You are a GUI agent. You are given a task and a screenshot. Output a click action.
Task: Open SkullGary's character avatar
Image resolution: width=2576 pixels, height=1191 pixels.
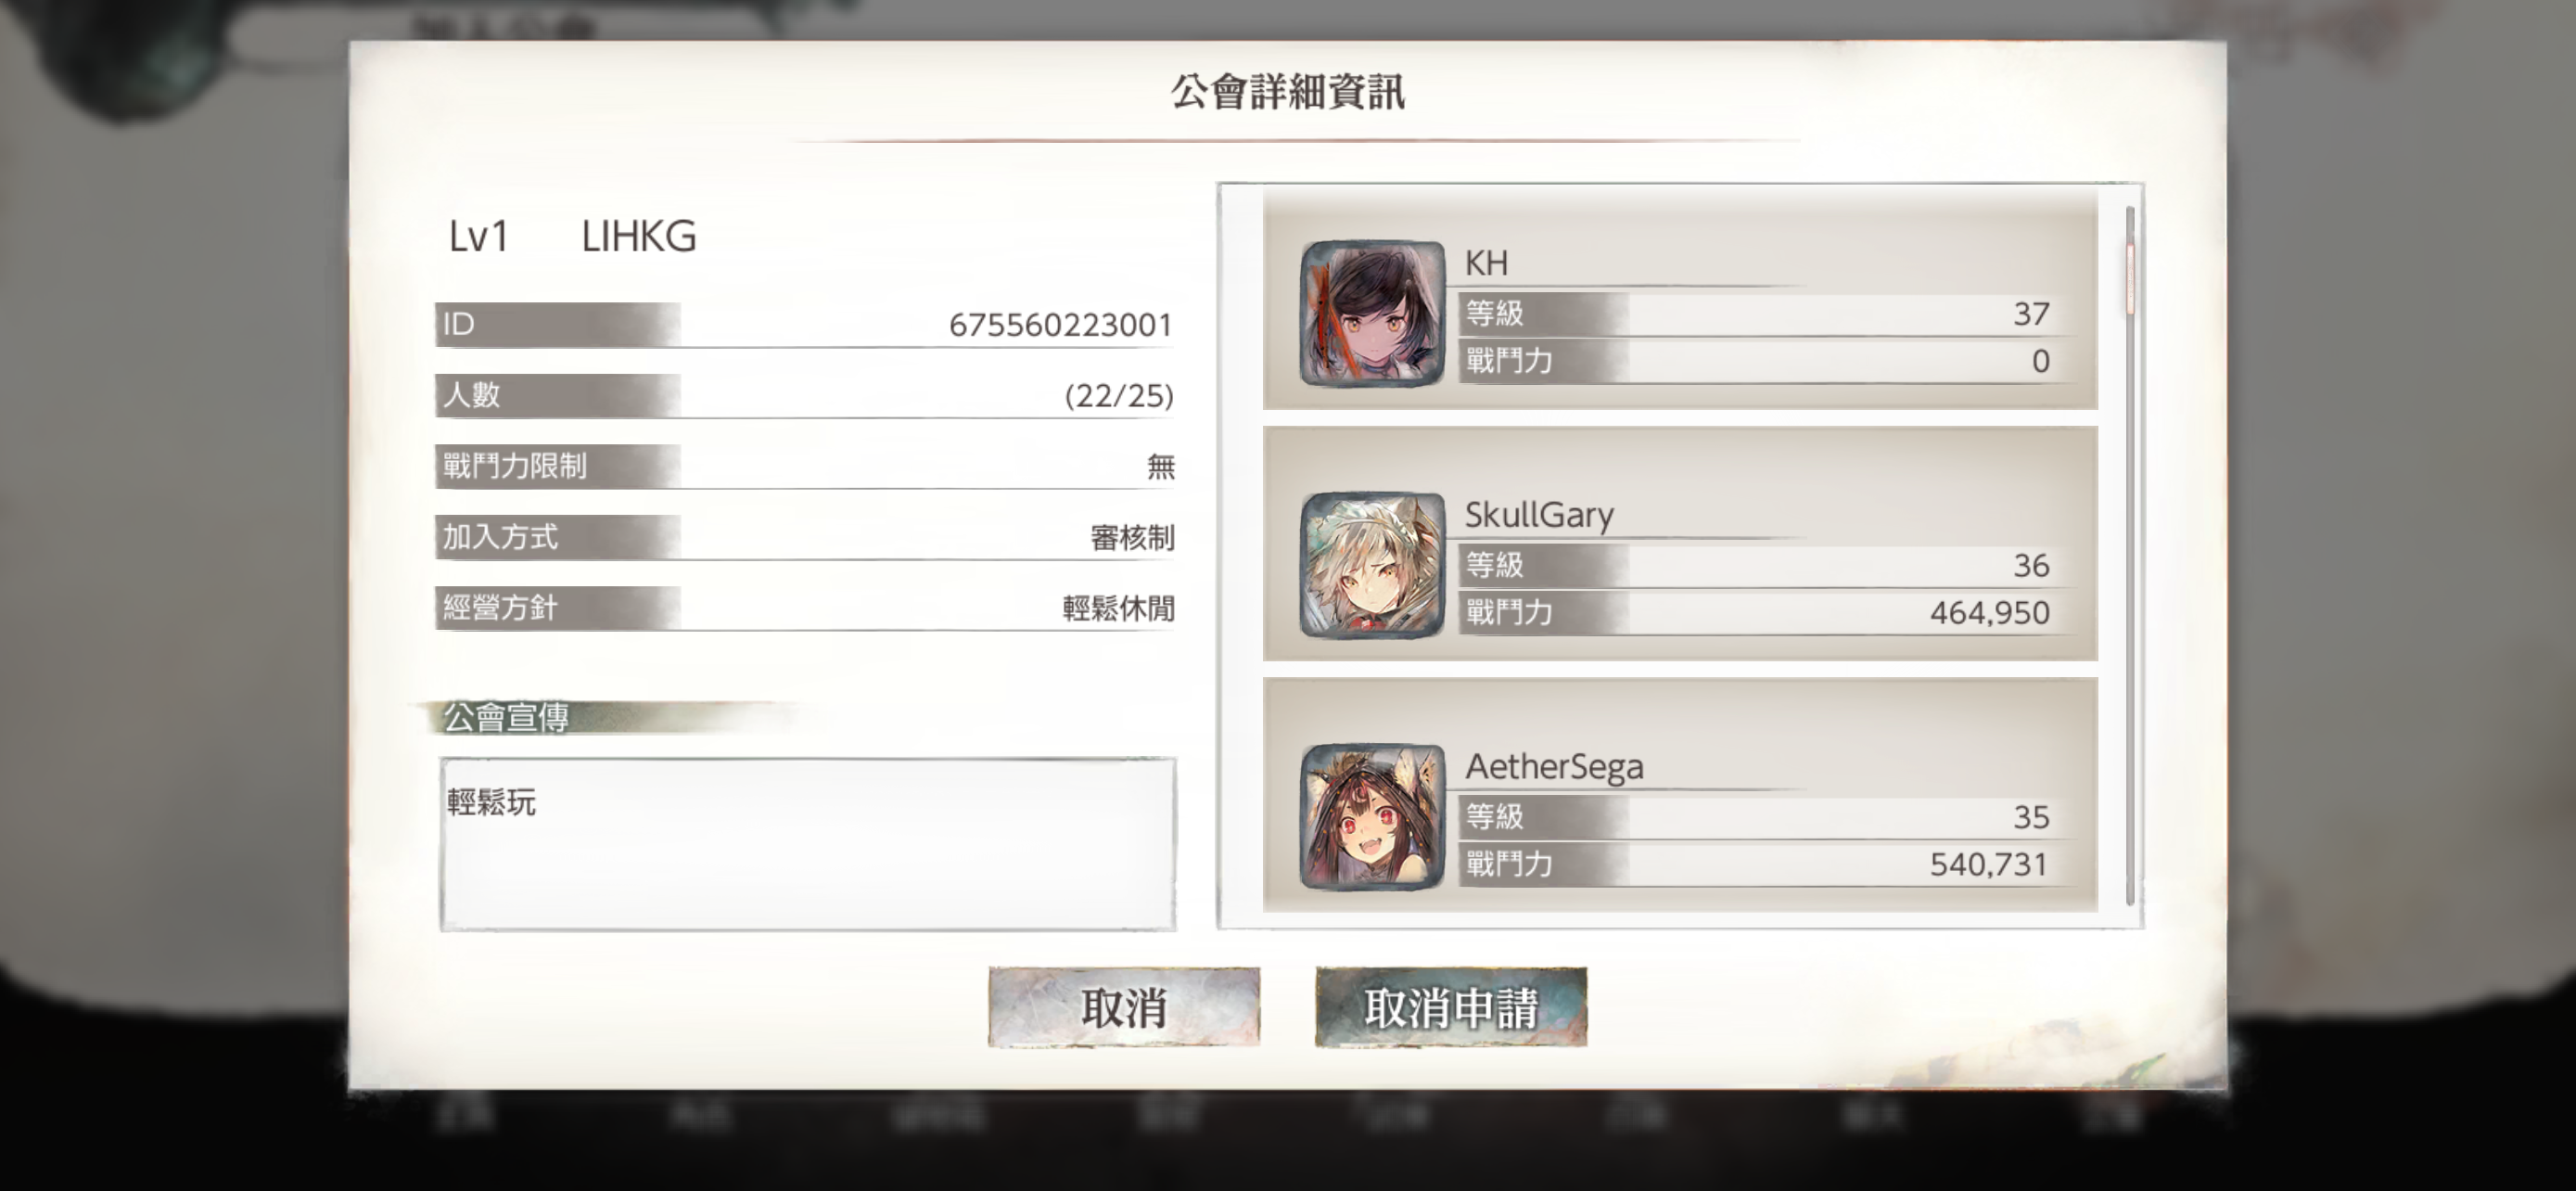(1372, 565)
